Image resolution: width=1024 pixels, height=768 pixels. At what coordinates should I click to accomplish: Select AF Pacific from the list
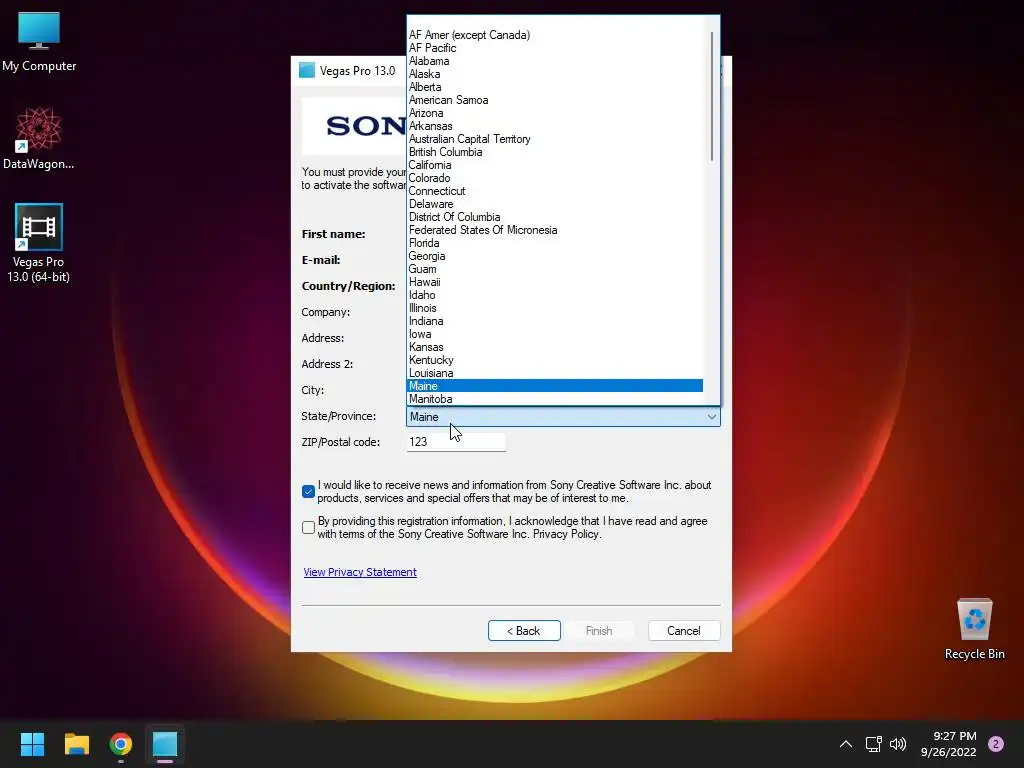click(554, 48)
